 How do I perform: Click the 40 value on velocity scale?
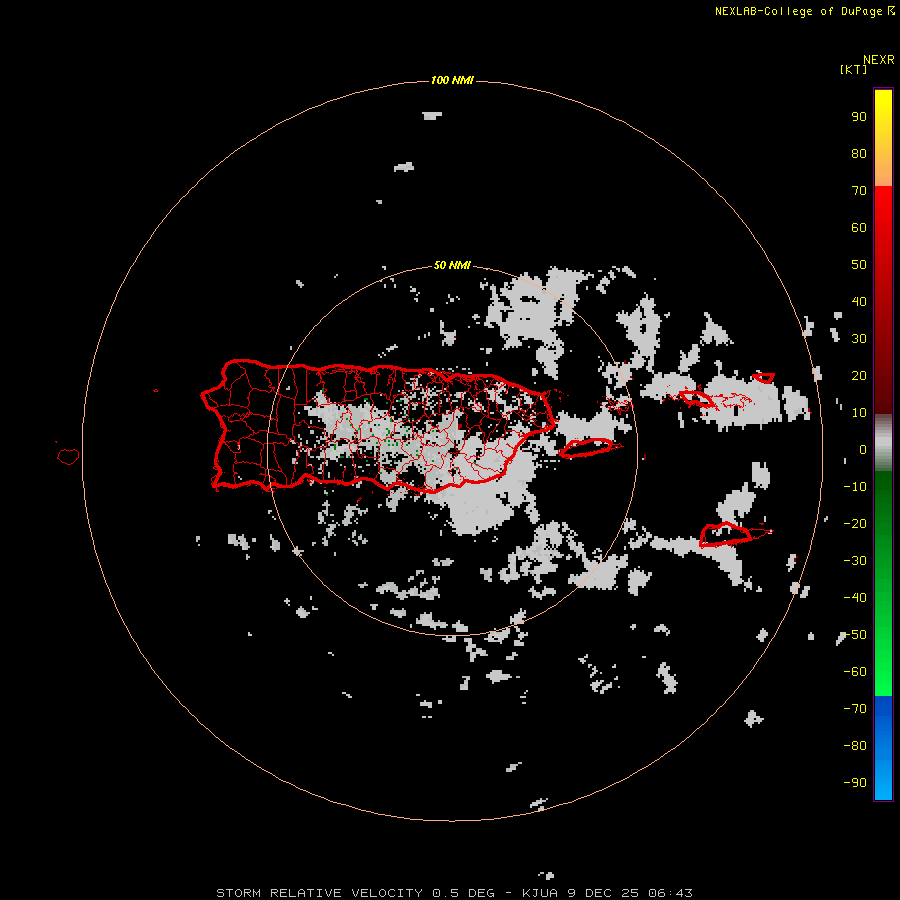(859, 301)
